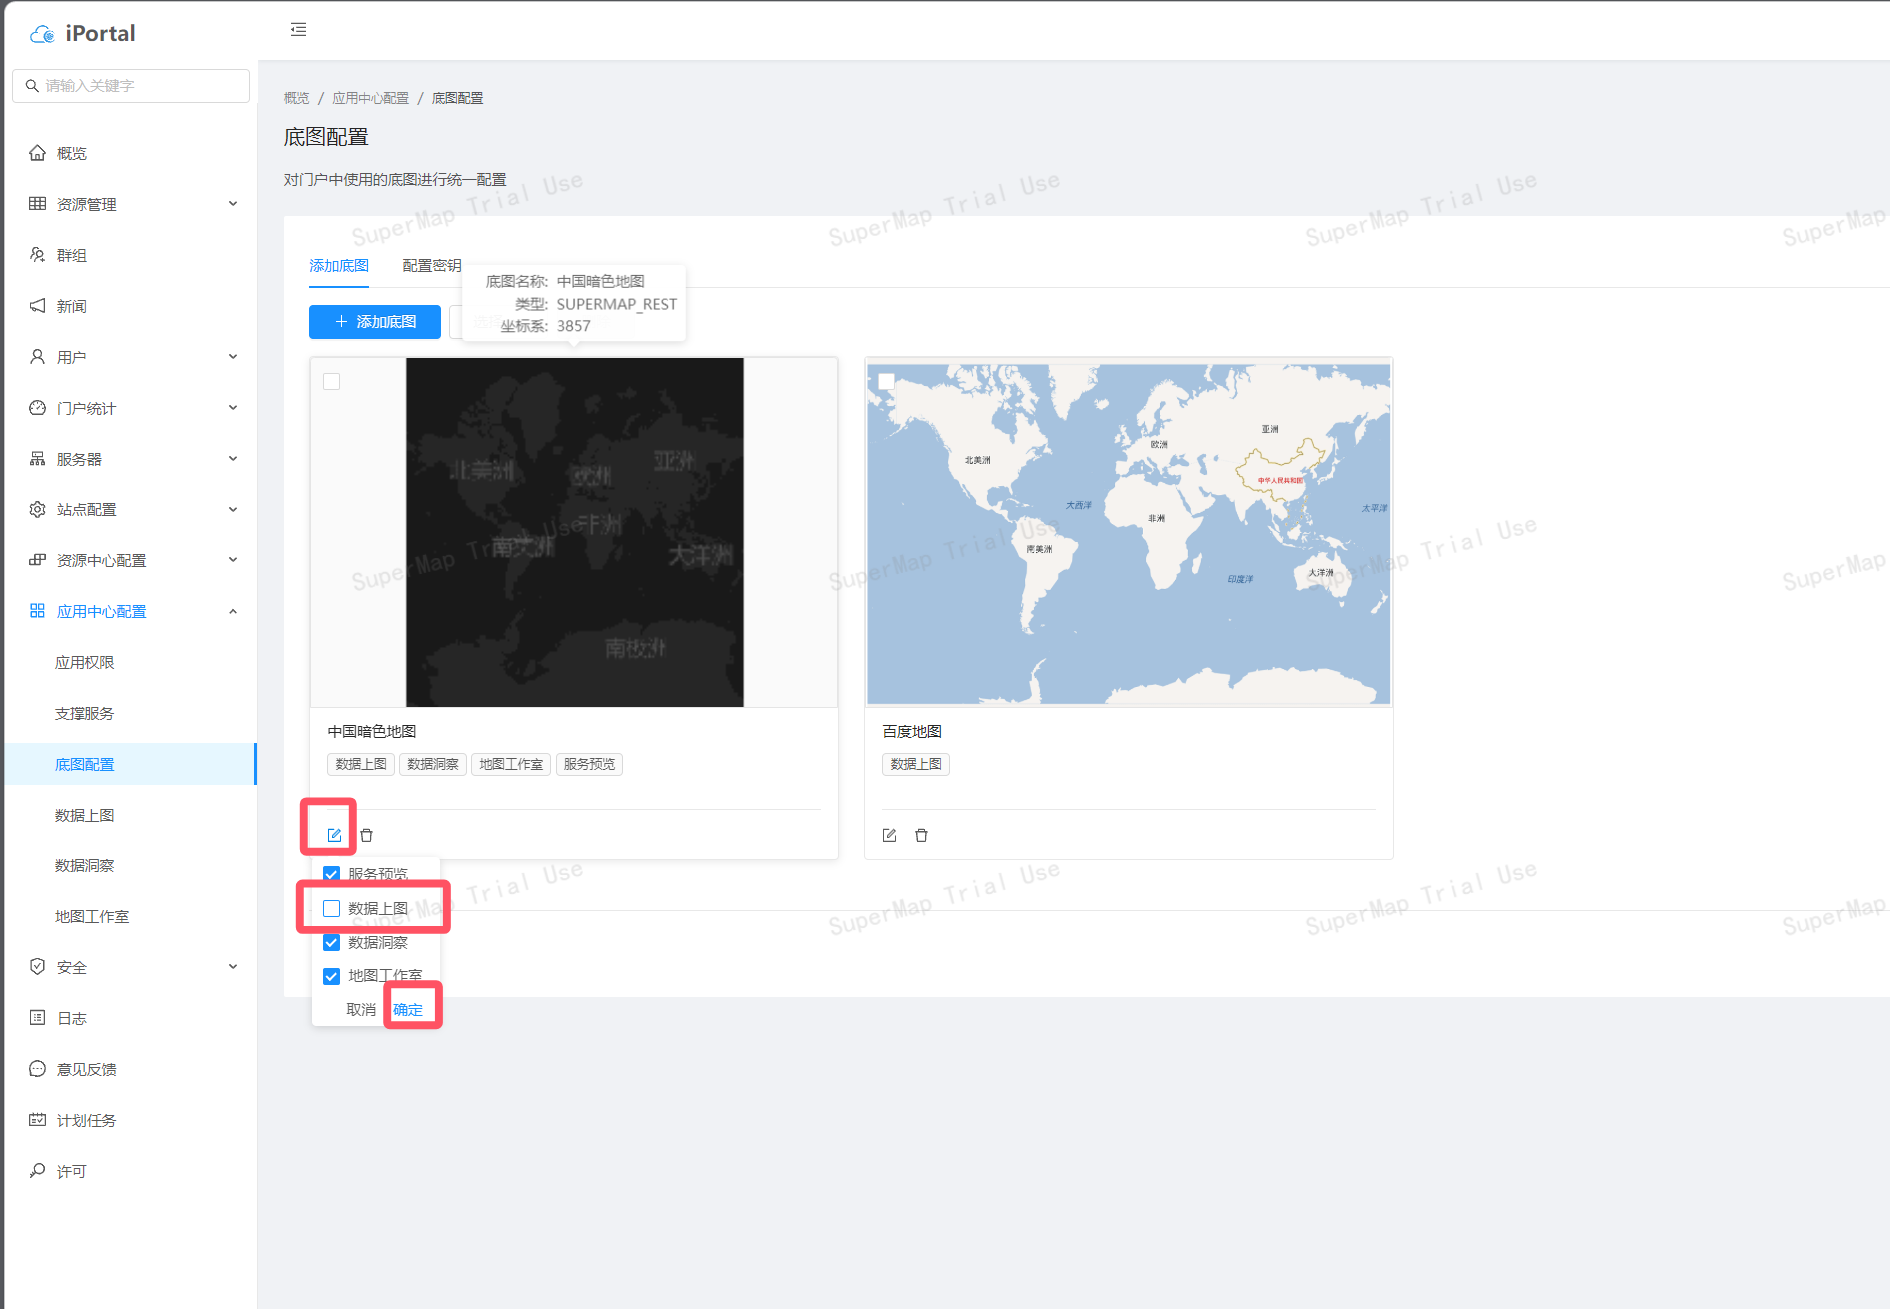Select the 中国暗色地图 card checkbox
This screenshot has width=1890, height=1309.
pos(331,381)
